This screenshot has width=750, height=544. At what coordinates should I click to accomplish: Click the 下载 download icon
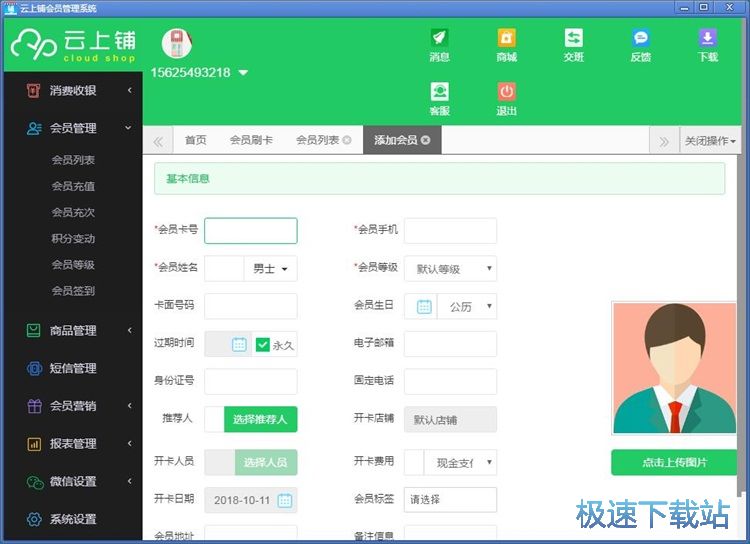click(x=707, y=40)
